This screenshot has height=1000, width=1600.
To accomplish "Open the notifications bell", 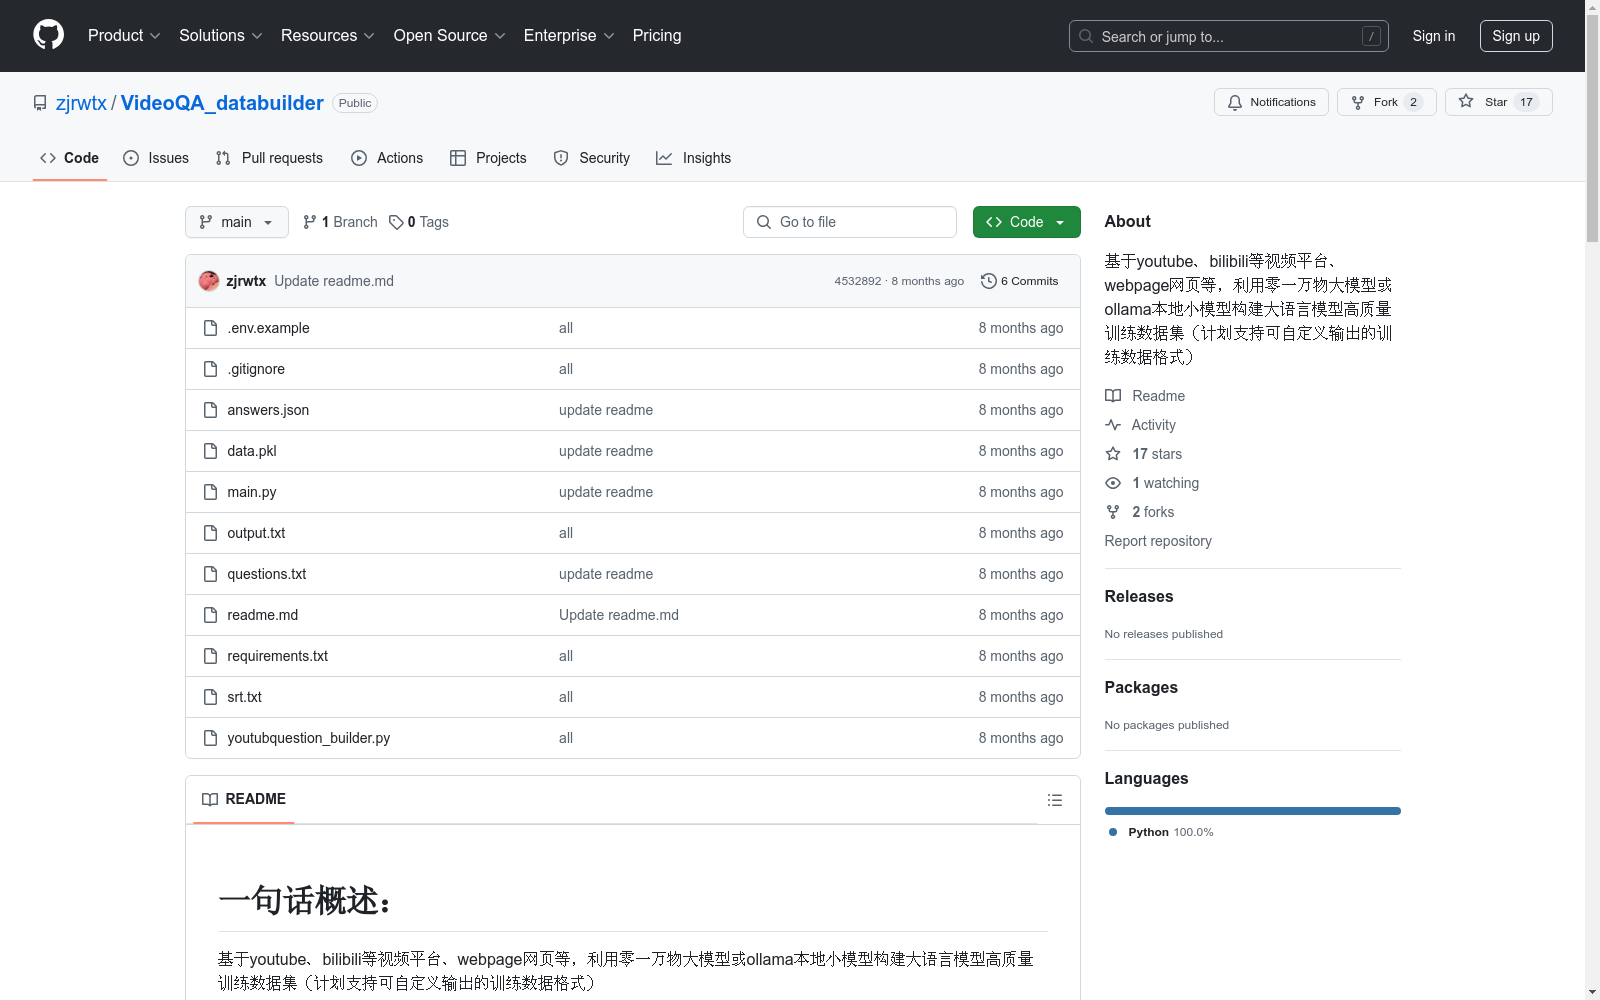I will [1235, 102].
